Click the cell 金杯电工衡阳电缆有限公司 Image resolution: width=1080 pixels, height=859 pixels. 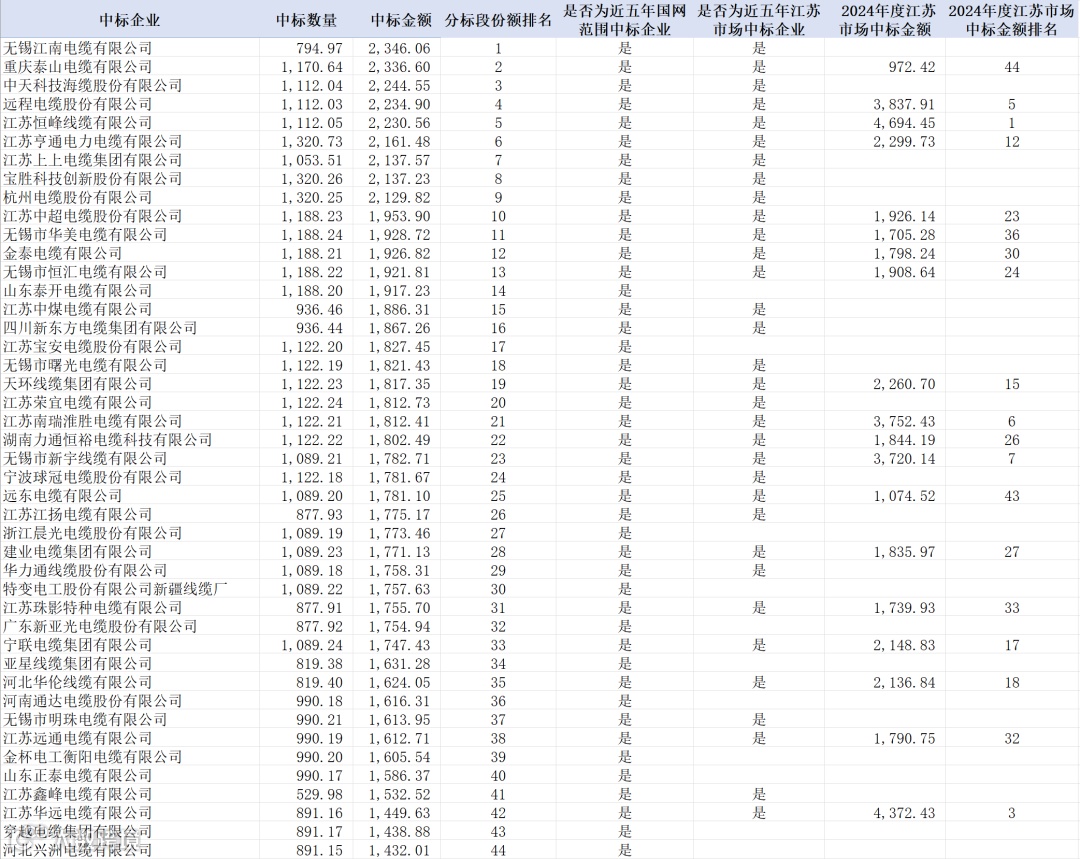click(93, 756)
